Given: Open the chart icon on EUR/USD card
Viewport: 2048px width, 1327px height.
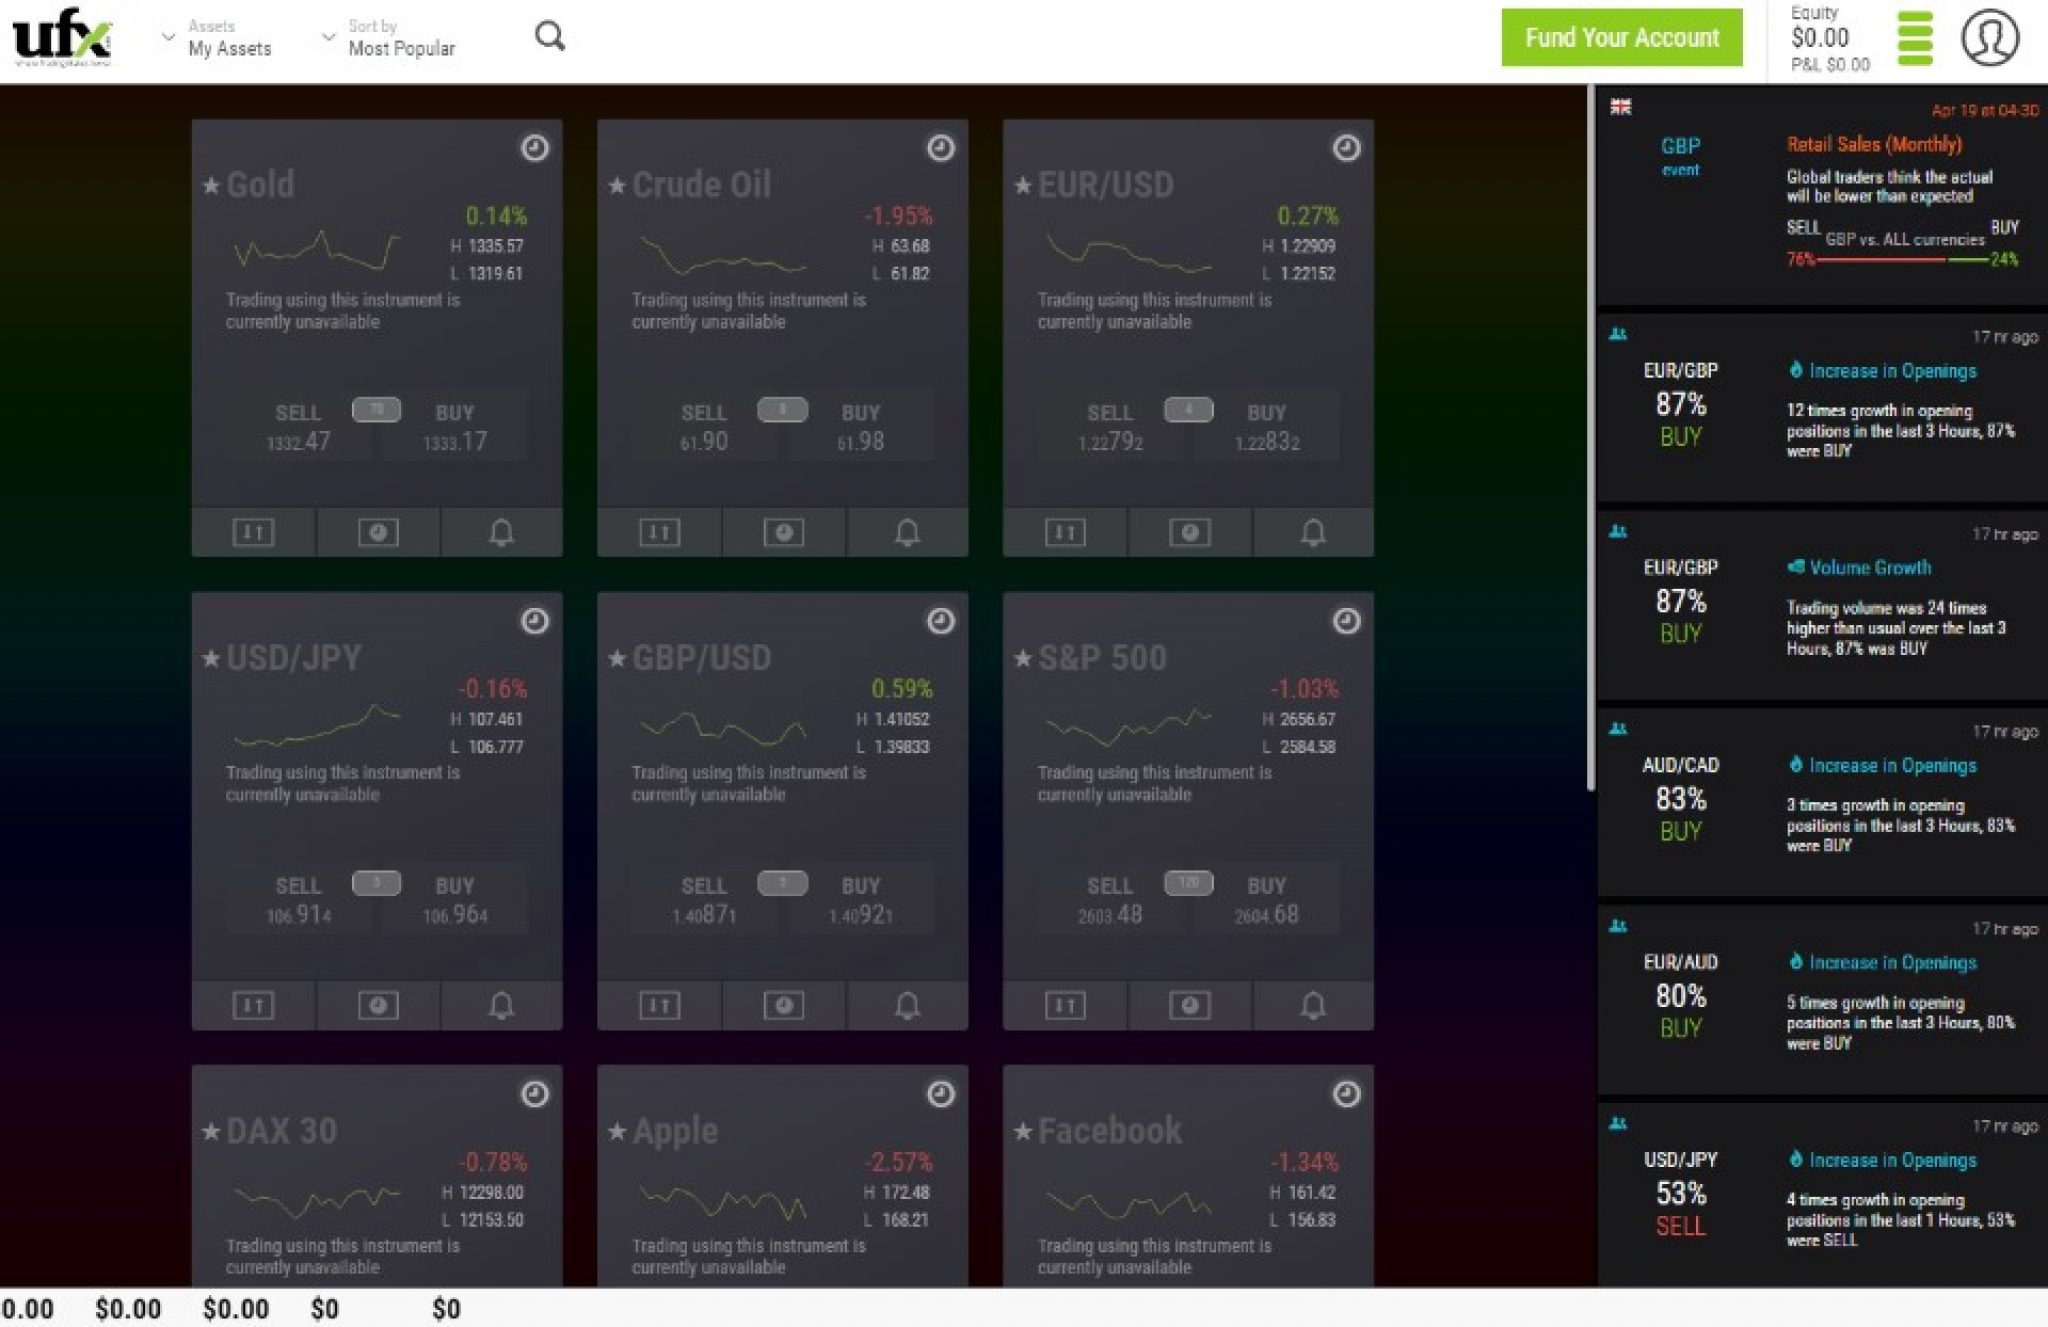Looking at the screenshot, I should [1189, 532].
